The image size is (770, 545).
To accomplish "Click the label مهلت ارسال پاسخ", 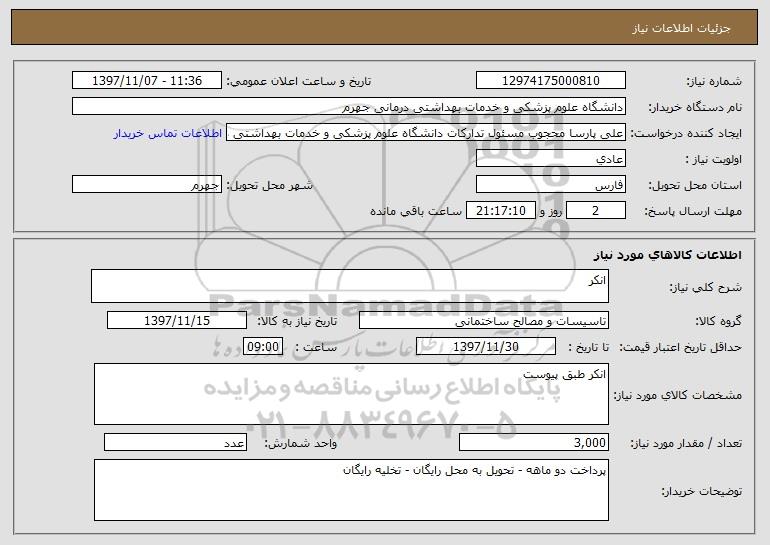I will click(693, 212).
